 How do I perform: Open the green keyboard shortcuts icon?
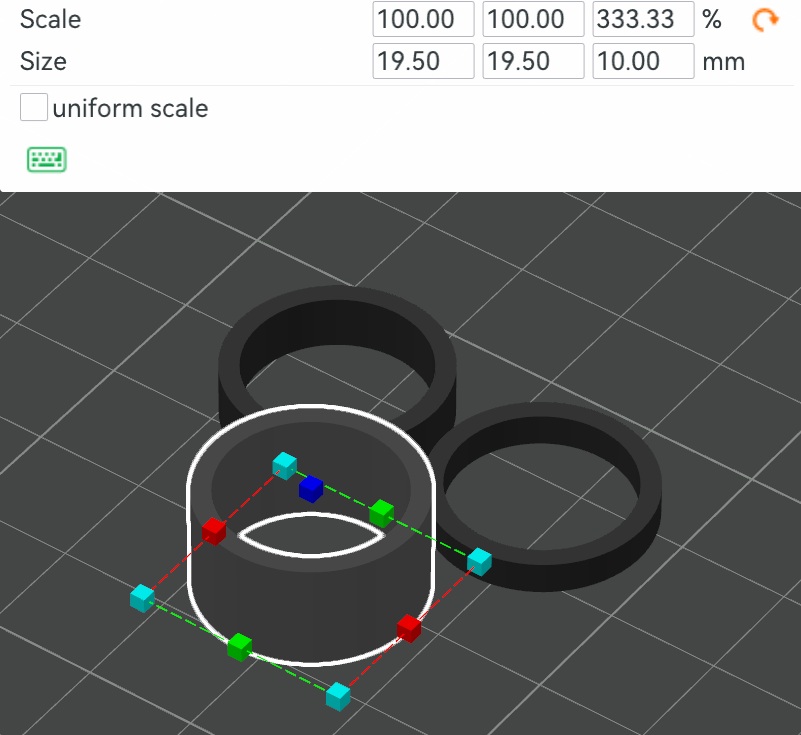pos(46,159)
